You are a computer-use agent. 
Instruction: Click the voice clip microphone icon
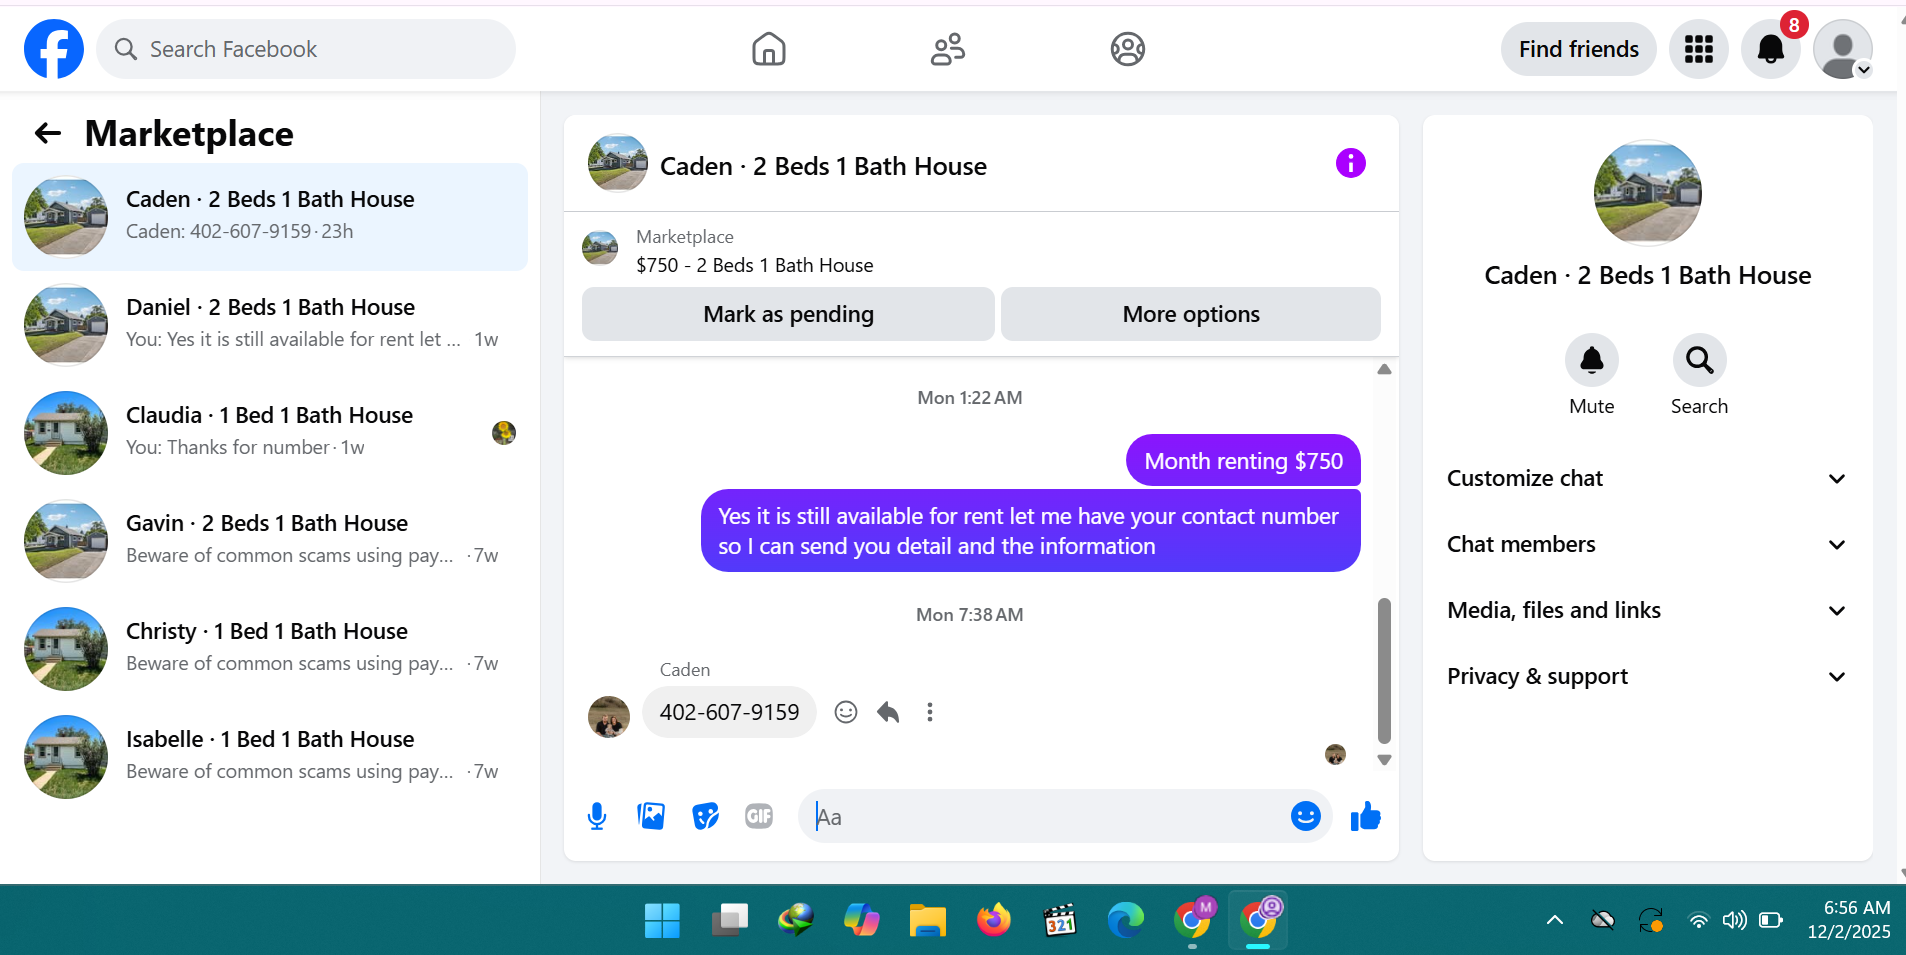(597, 817)
